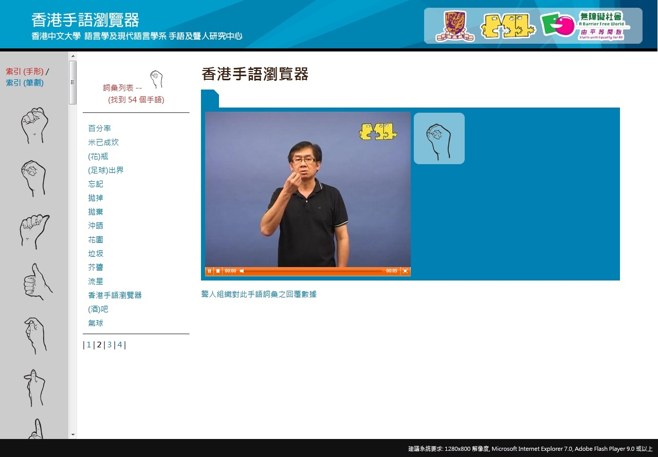Viewport: 658px width, 457px height.
Task: Click the CUHK university crest logo
Action: click(454, 26)
